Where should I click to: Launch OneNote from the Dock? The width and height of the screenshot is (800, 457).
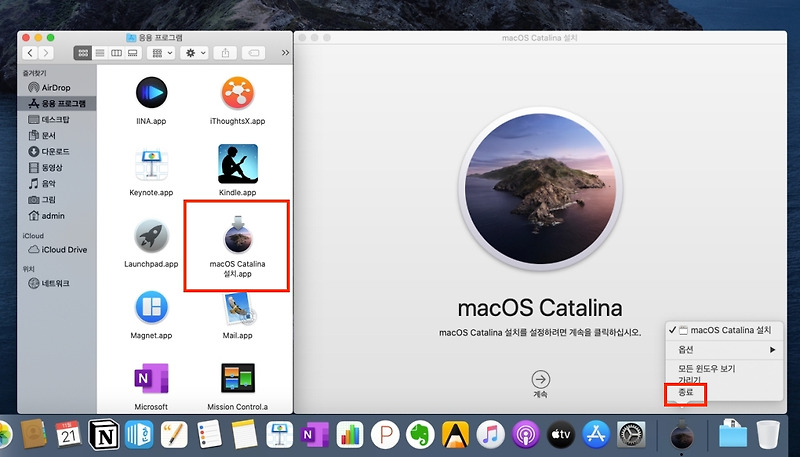pos(314,435)
